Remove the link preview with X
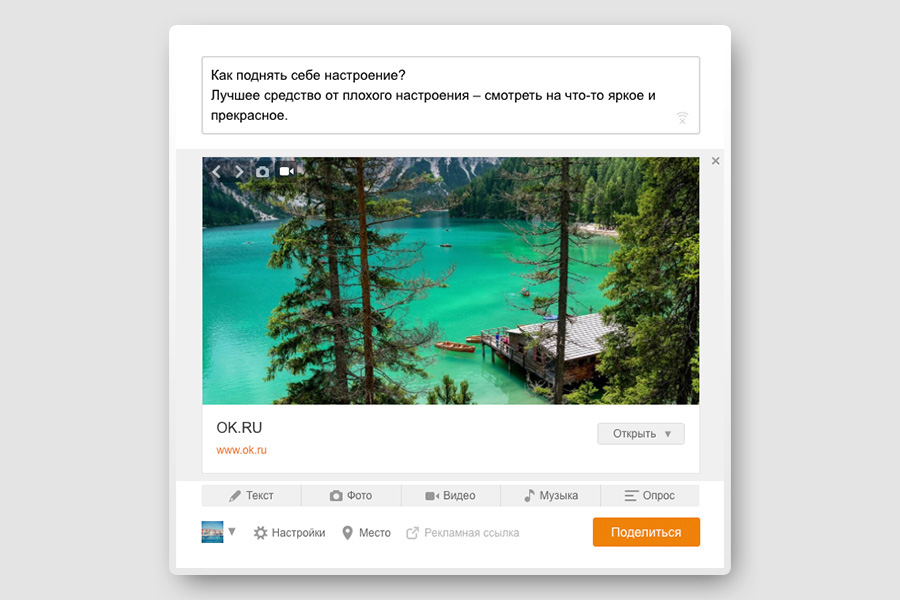 [715, 161]
